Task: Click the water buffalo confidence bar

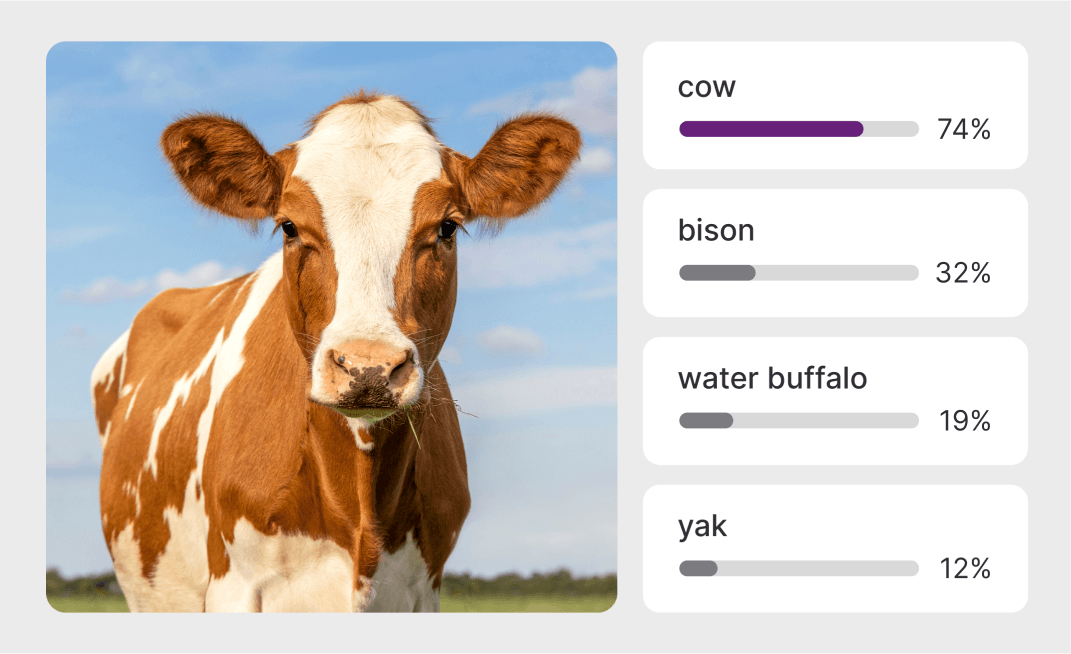Action: [706, 421]
